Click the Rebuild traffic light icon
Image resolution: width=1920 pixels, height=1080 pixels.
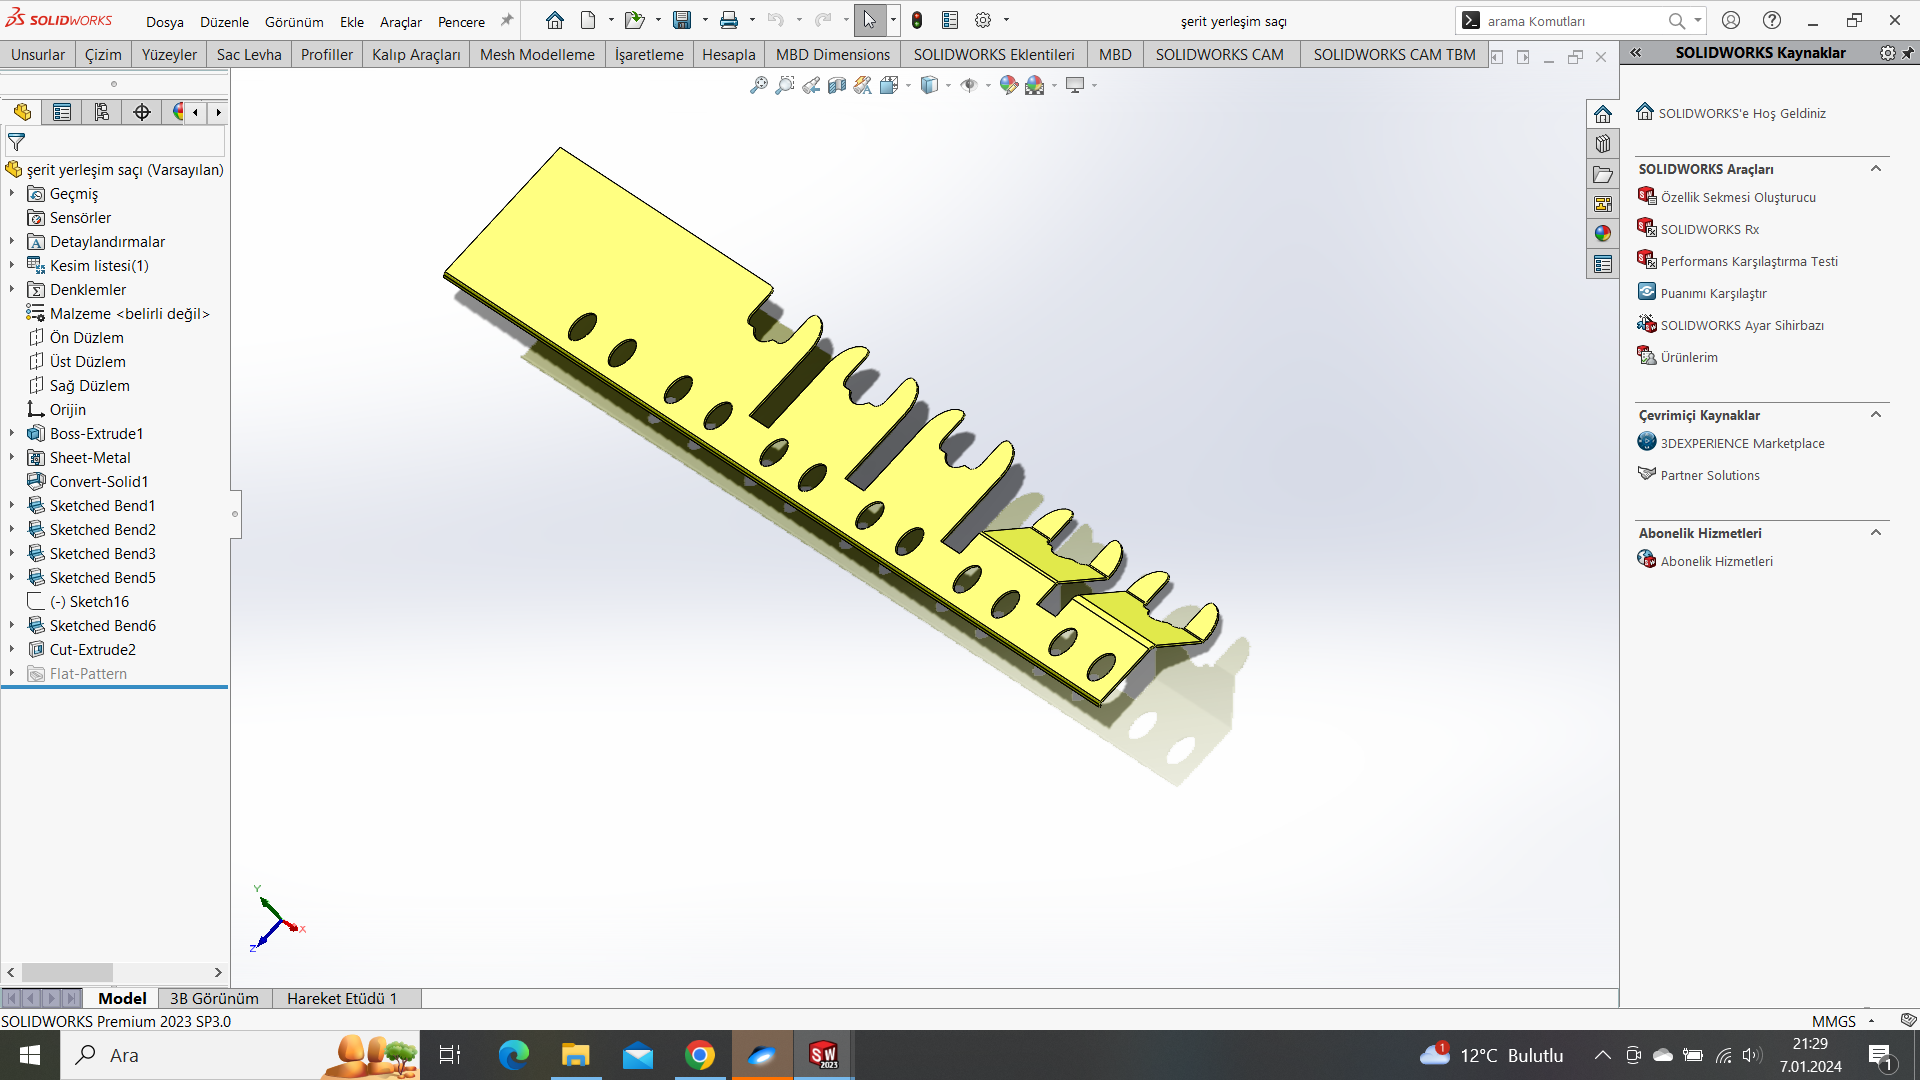(917, 20)
